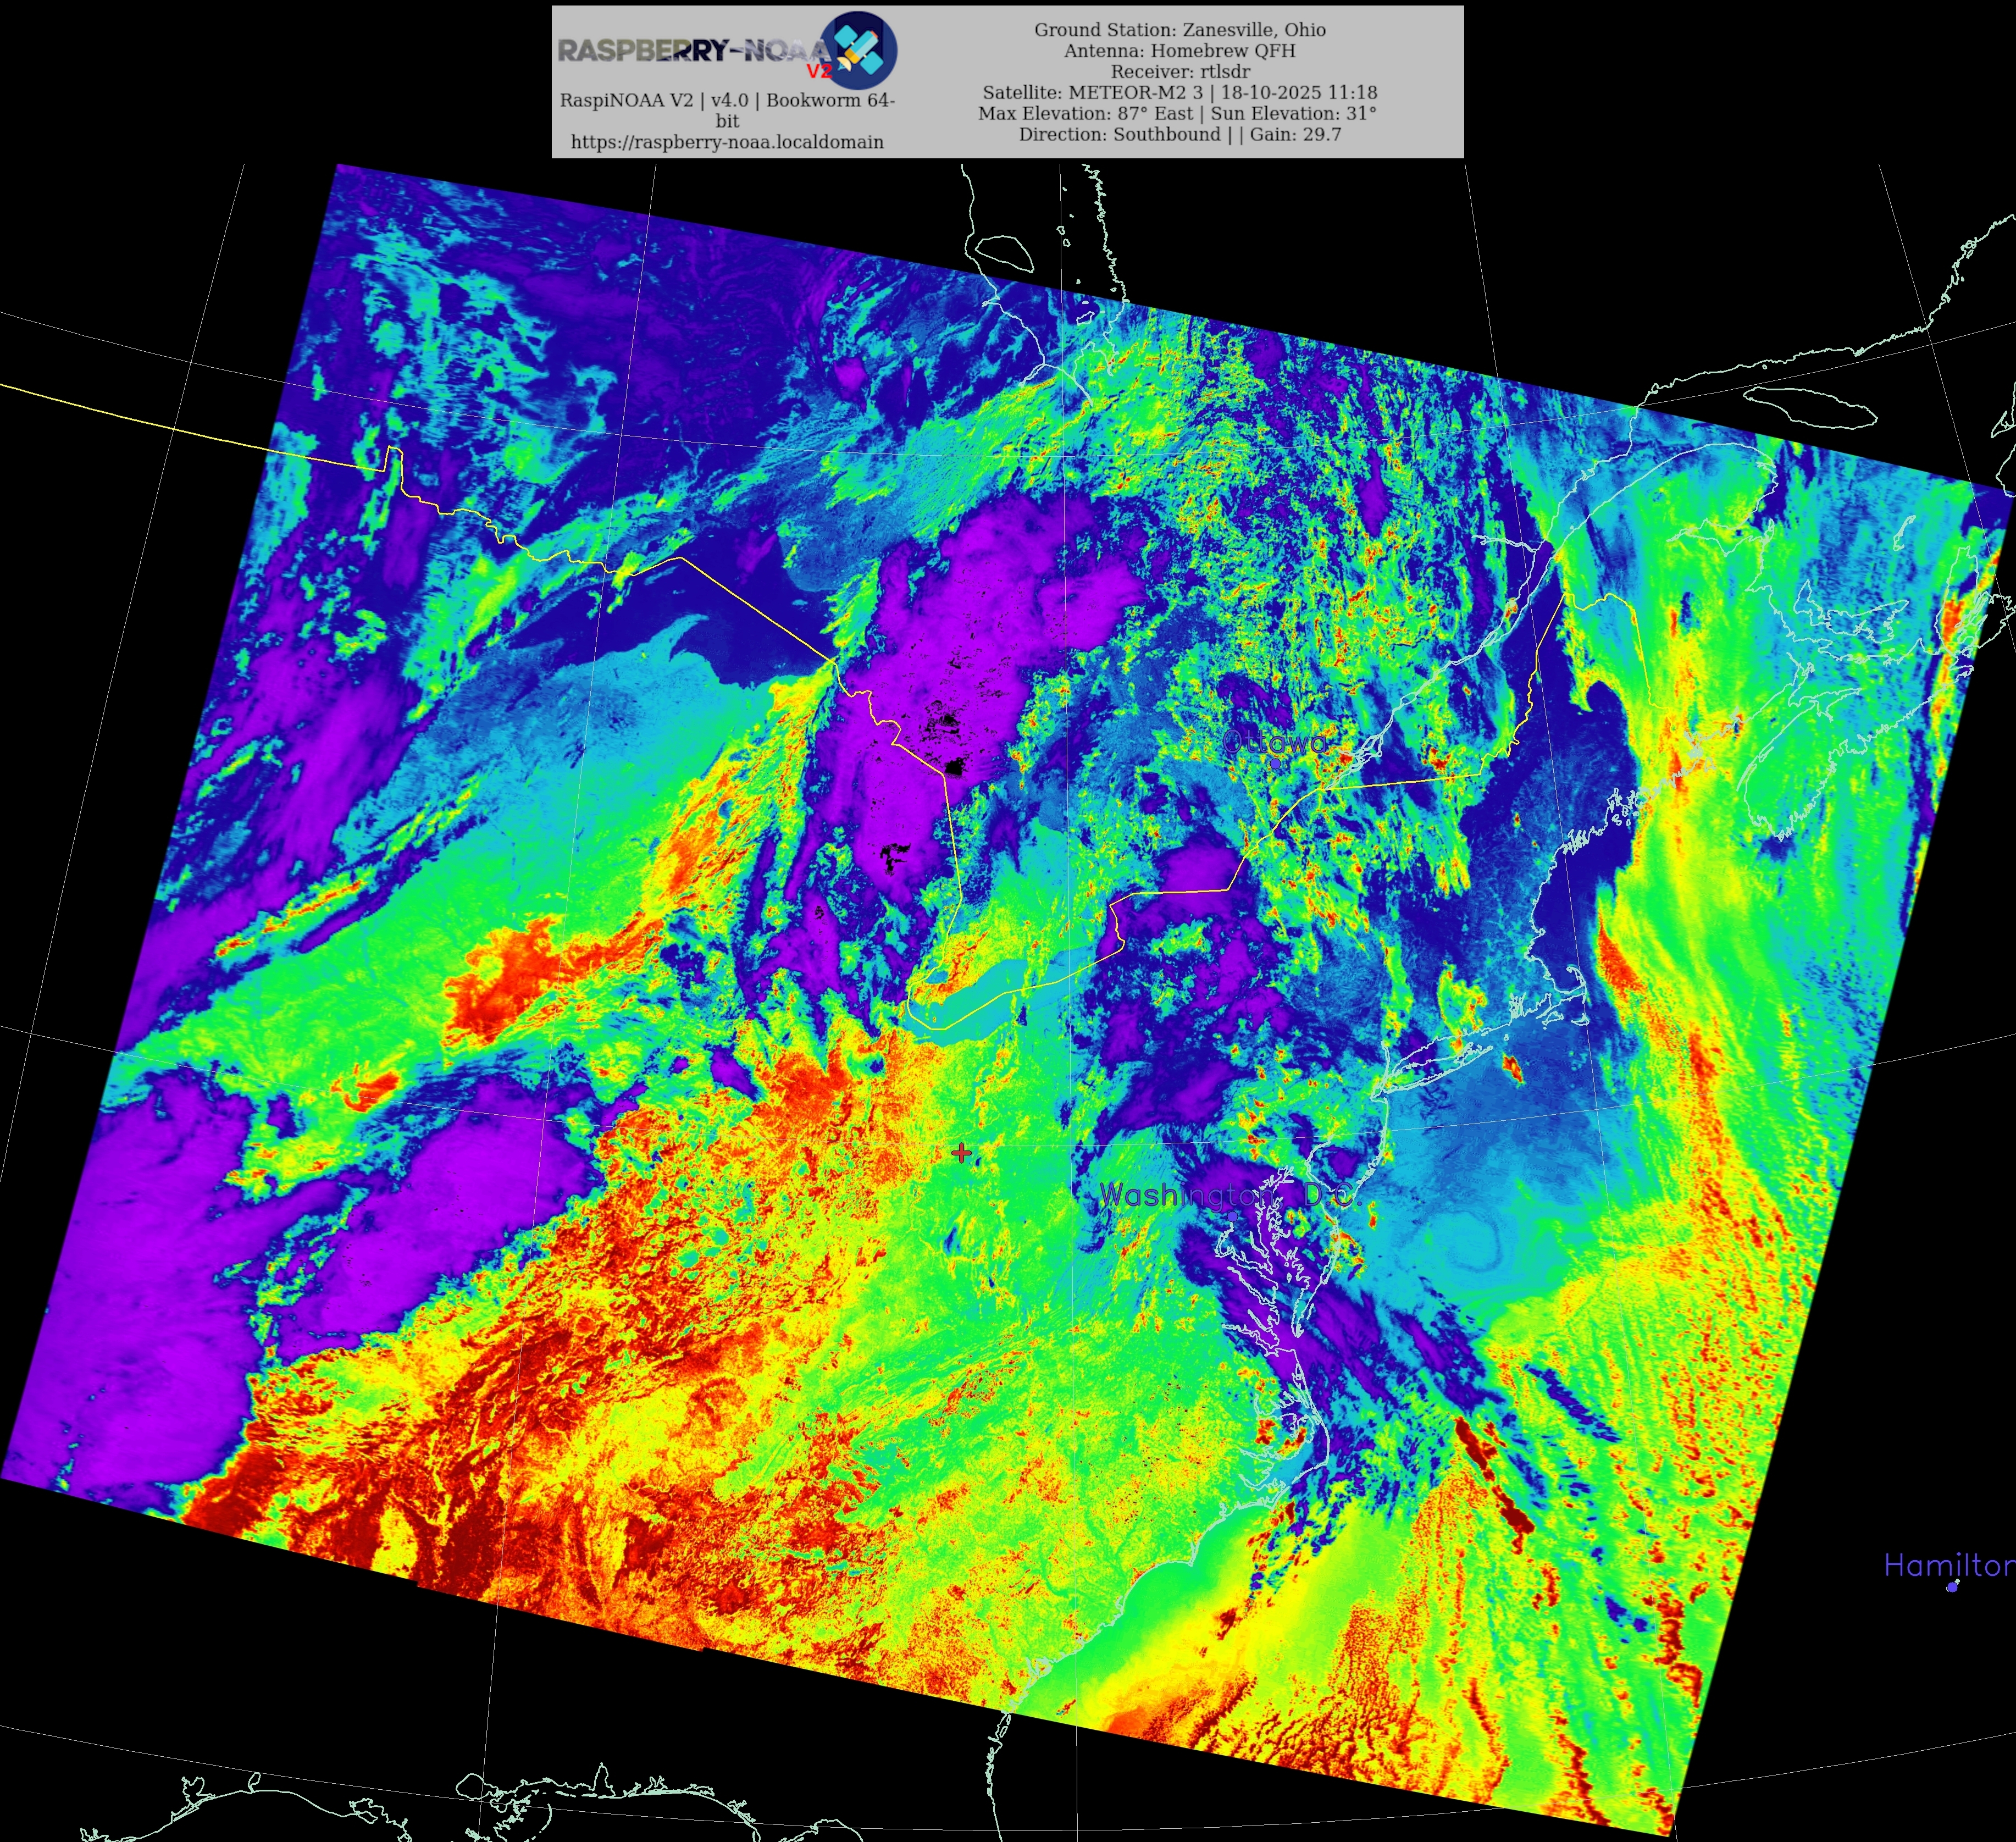The image size is (2016, 1842).
Task: Click the Ottawa city dot marker
Action: click(1275, 763)
